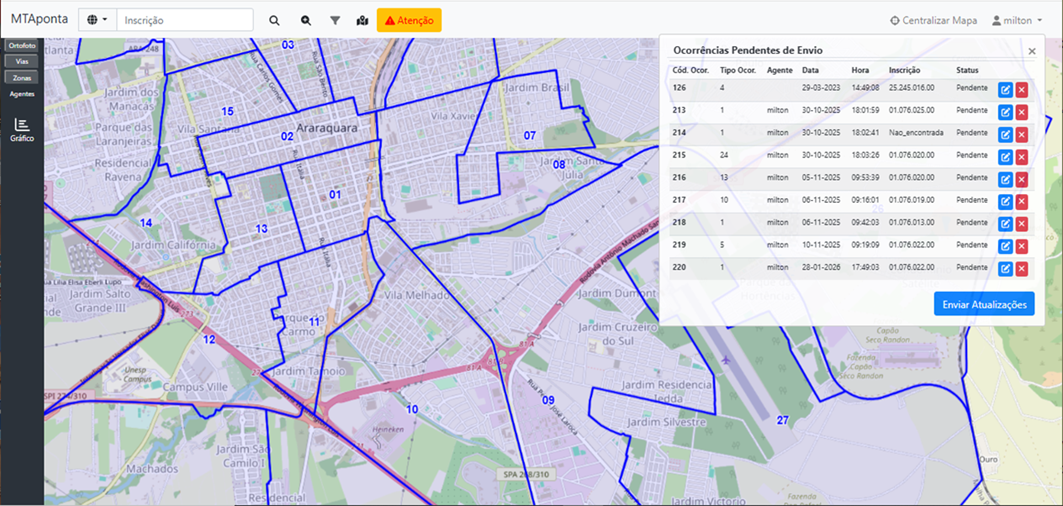Click the map marker icon in toolbar
The width and height of the screenshot is (1063, 506).
click(363, 20)
